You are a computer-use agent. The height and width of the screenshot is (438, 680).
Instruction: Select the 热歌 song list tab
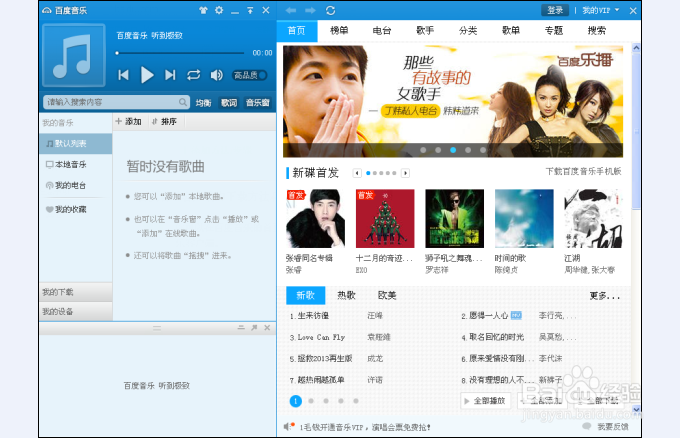(347, 295)
